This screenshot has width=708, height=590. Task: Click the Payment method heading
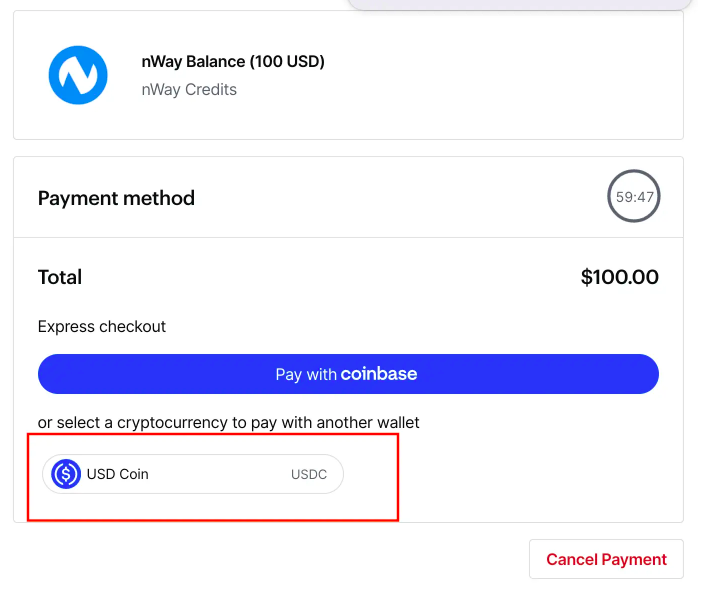tap(116, 198)
